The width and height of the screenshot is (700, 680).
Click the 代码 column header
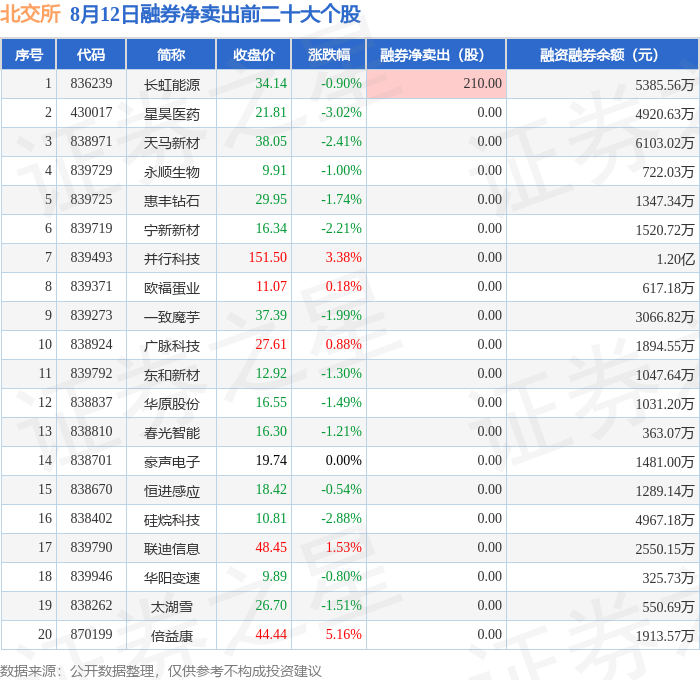91,54
